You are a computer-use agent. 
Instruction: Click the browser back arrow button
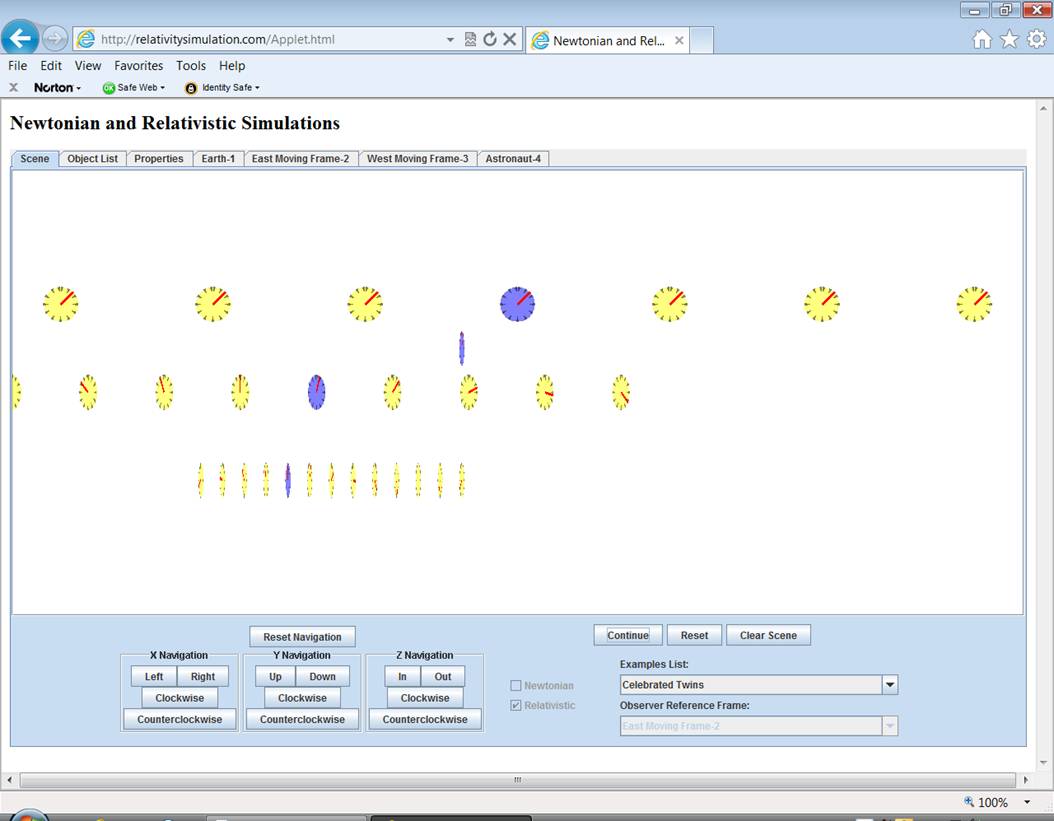pos(21,39)
